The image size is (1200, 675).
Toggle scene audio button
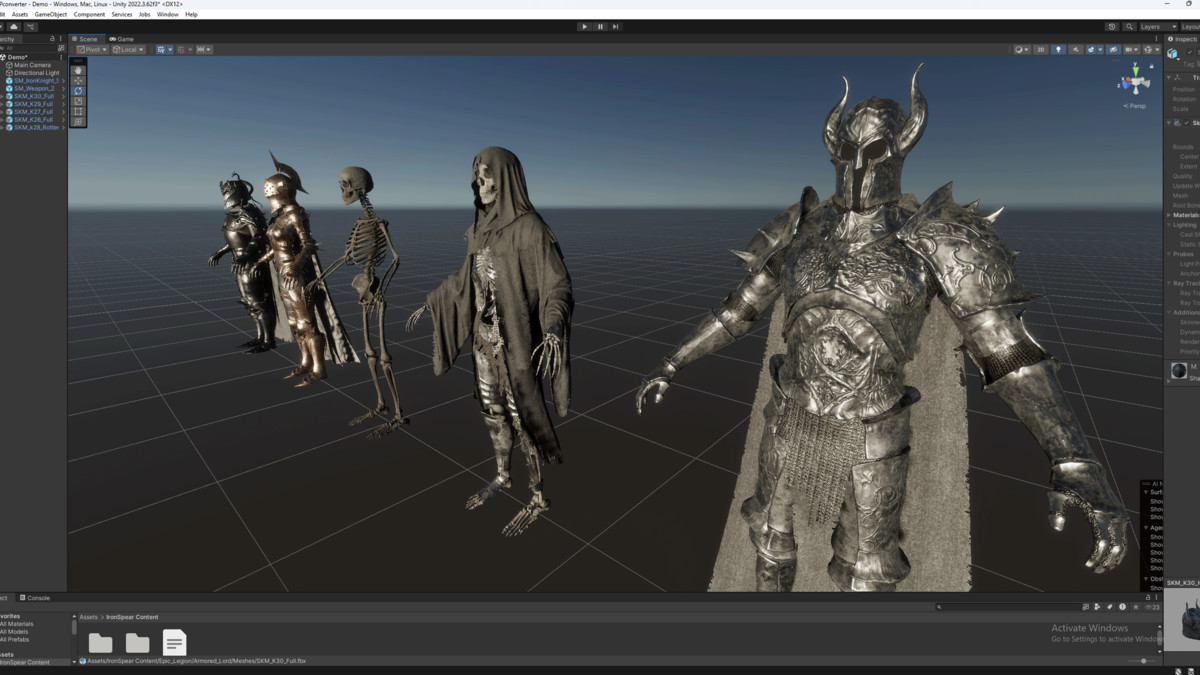tap(1076, 49)
